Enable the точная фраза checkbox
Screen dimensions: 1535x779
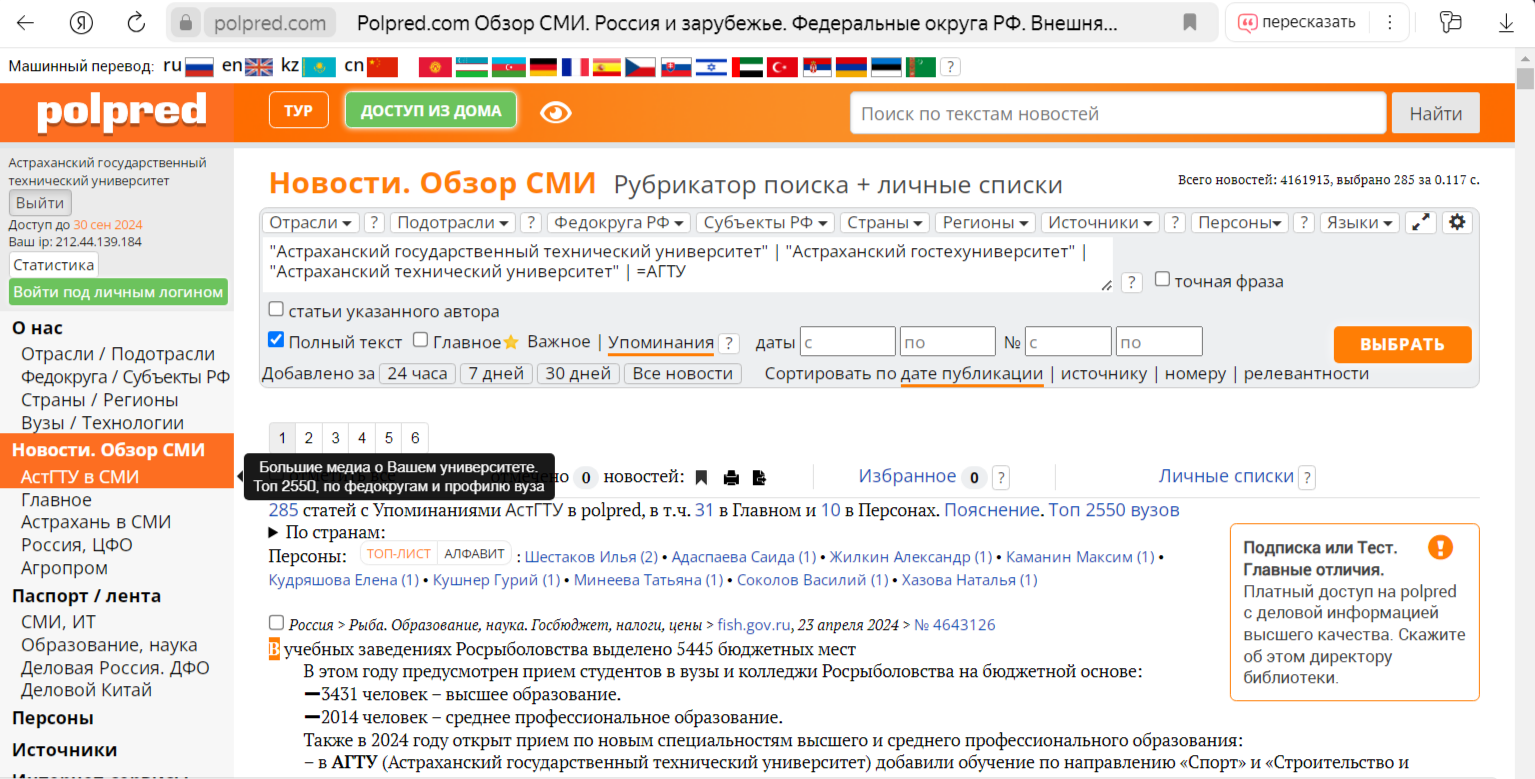pos(1162,280)
